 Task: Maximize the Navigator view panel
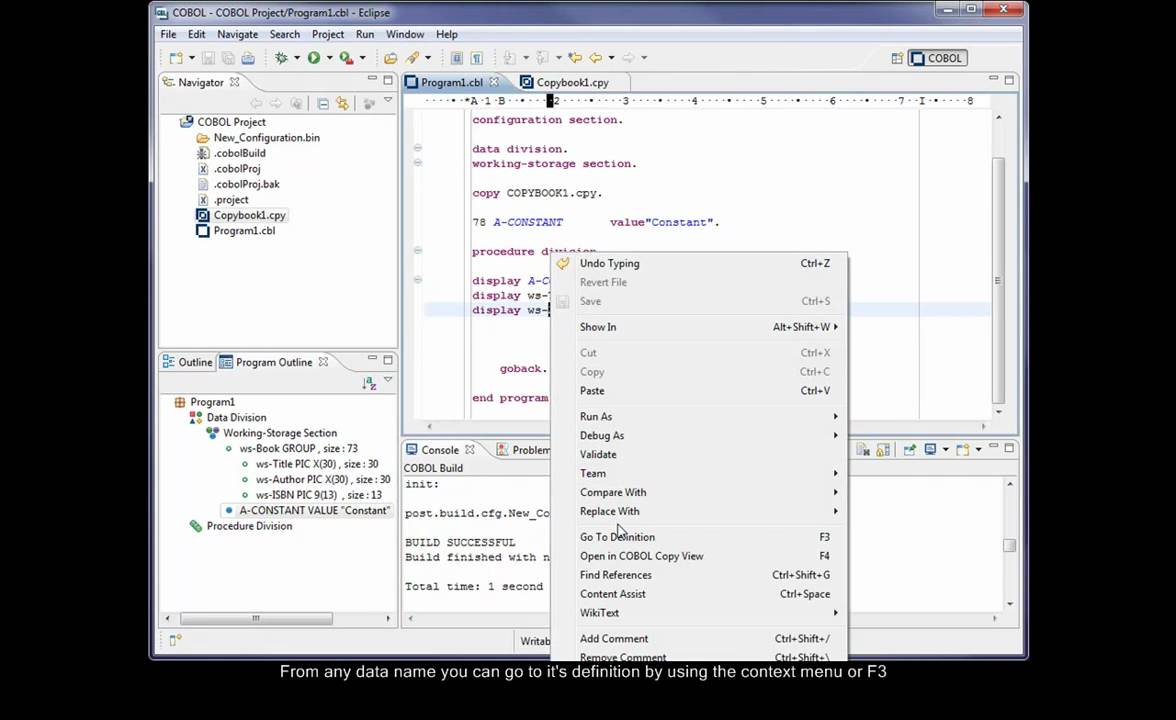click(388, 80)
